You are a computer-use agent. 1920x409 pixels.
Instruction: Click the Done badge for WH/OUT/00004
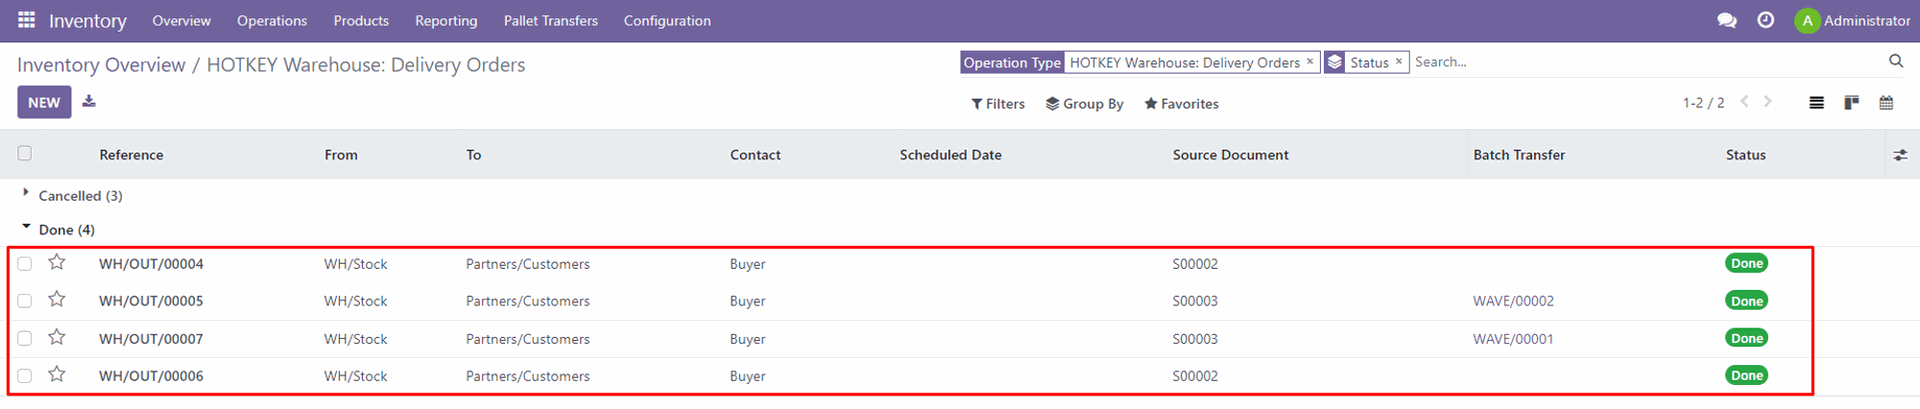pyautogui.click(x=1747, y=263)
